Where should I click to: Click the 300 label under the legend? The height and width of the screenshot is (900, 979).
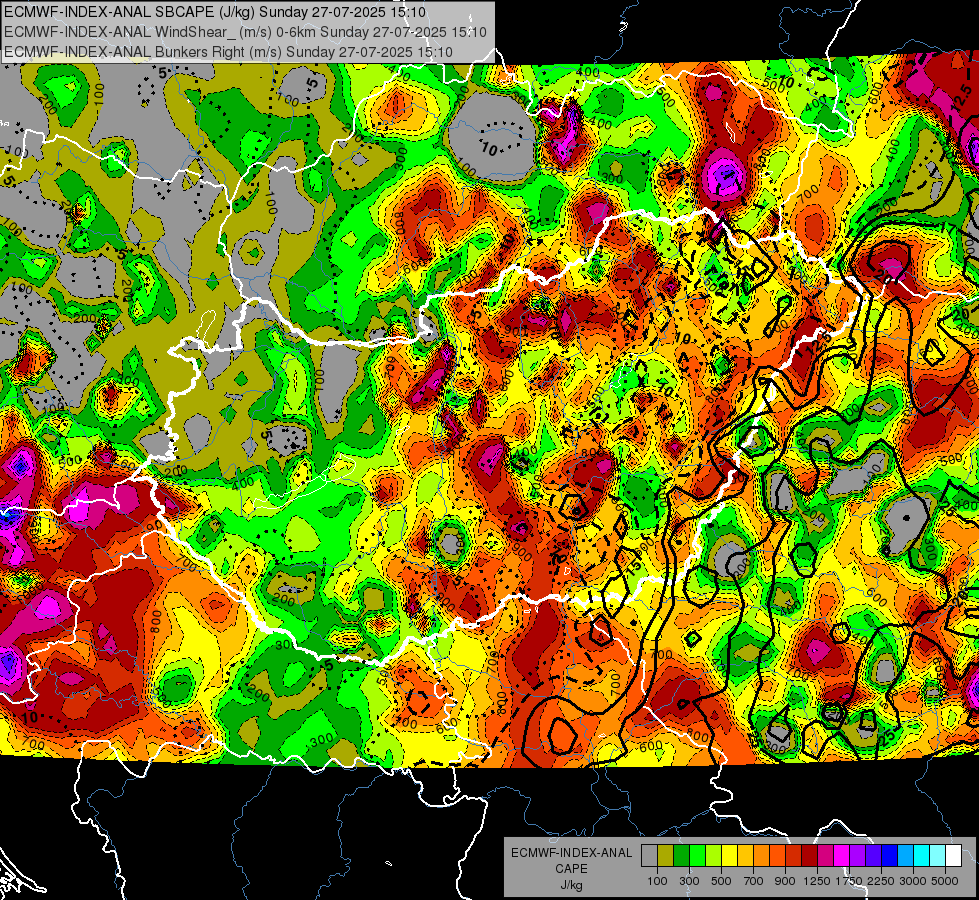pyautogui.click(x=689, y=882)
